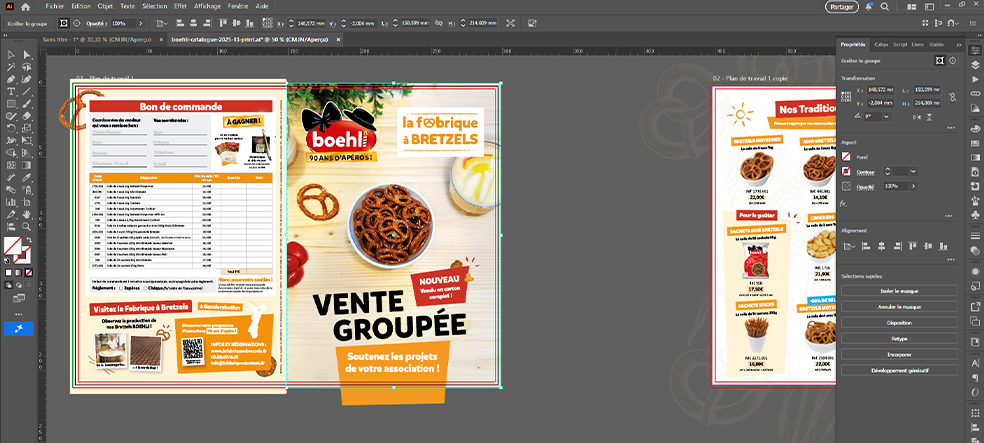This screenshot has width=984, height=443.
Task: Switch to Sans titre document tab
Action: pos(97,39)
